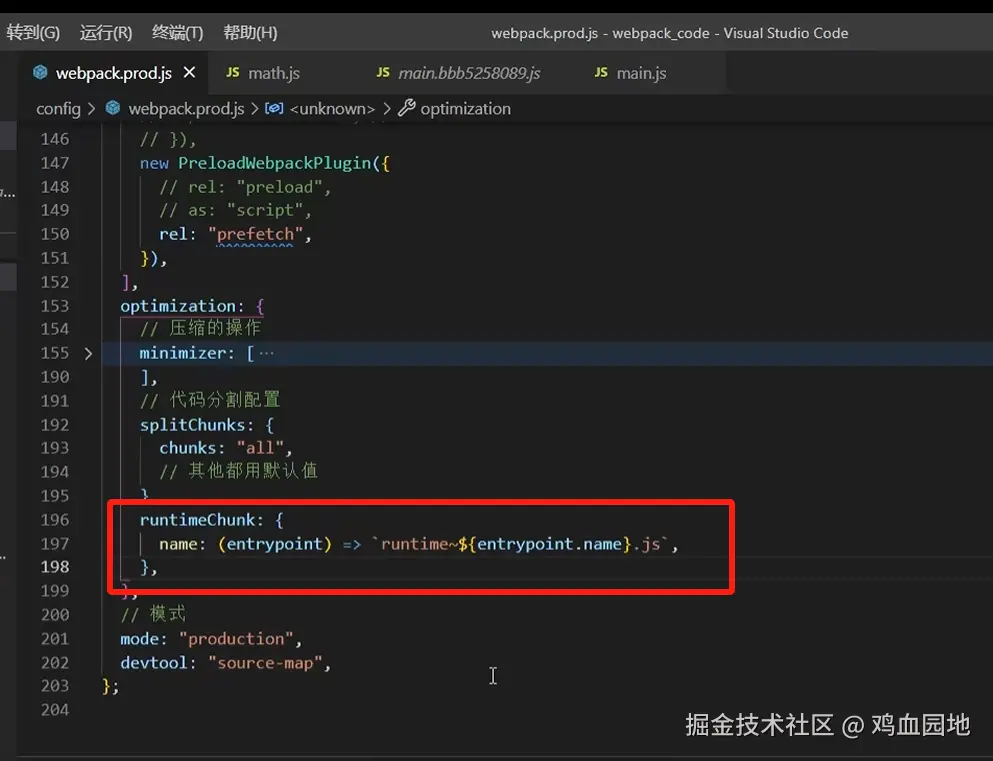Open the 帮助(H) menu

(250, 33)
